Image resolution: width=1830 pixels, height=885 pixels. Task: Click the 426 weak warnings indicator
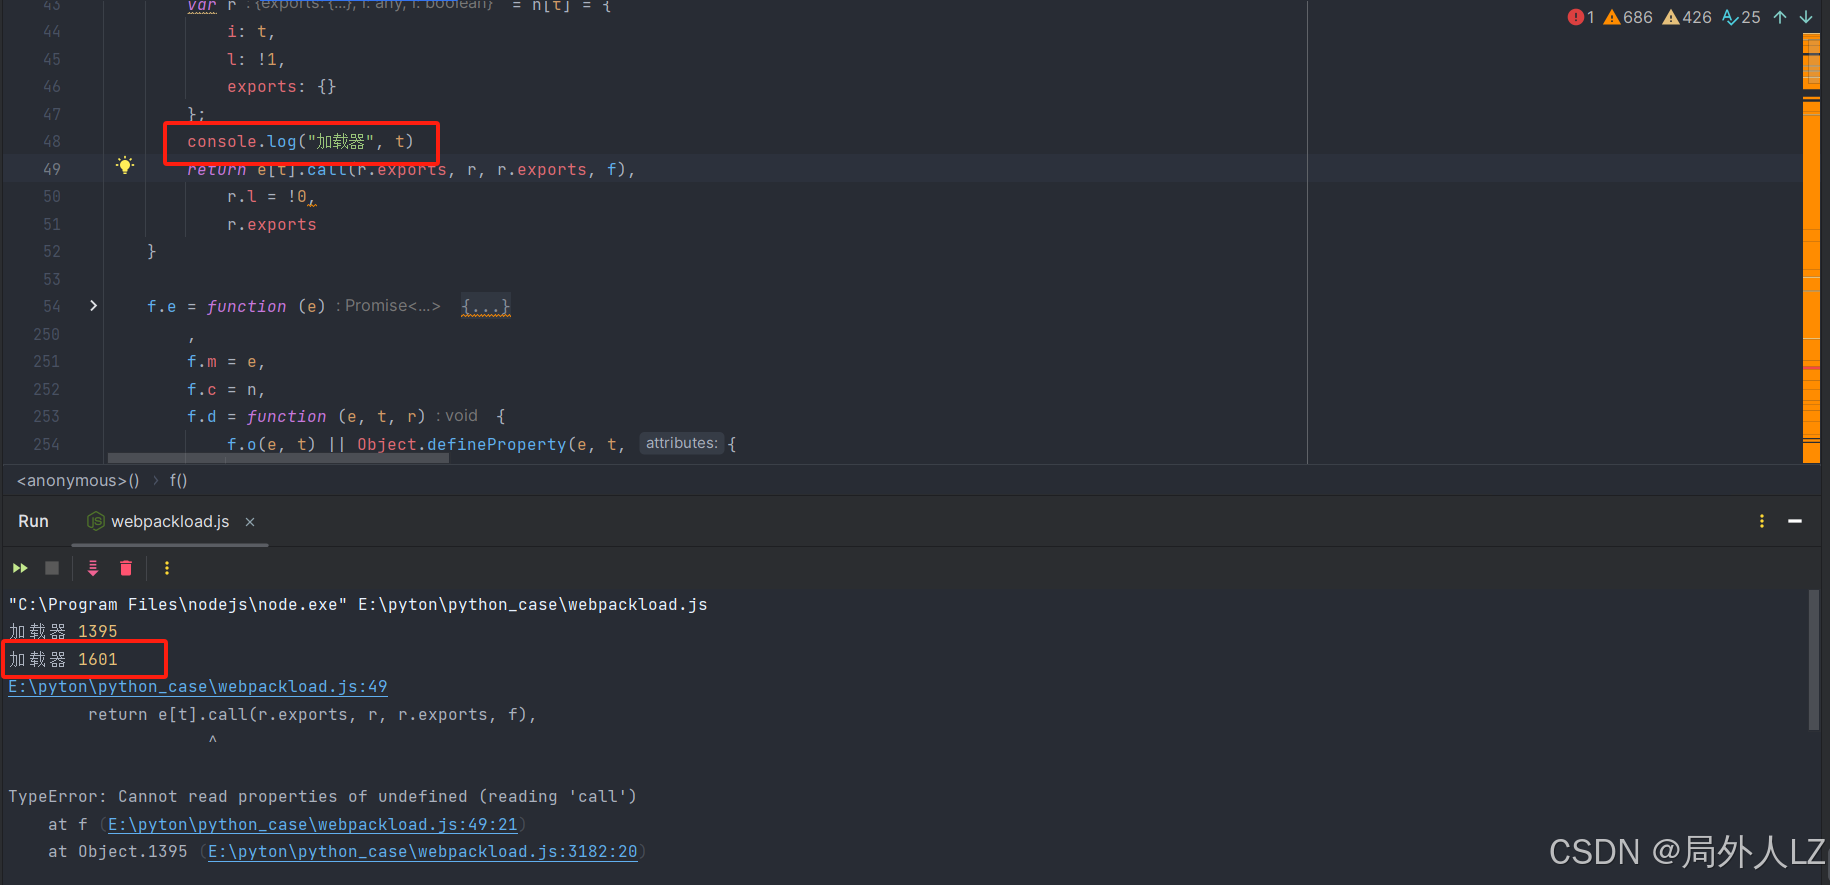point(1687,17)
